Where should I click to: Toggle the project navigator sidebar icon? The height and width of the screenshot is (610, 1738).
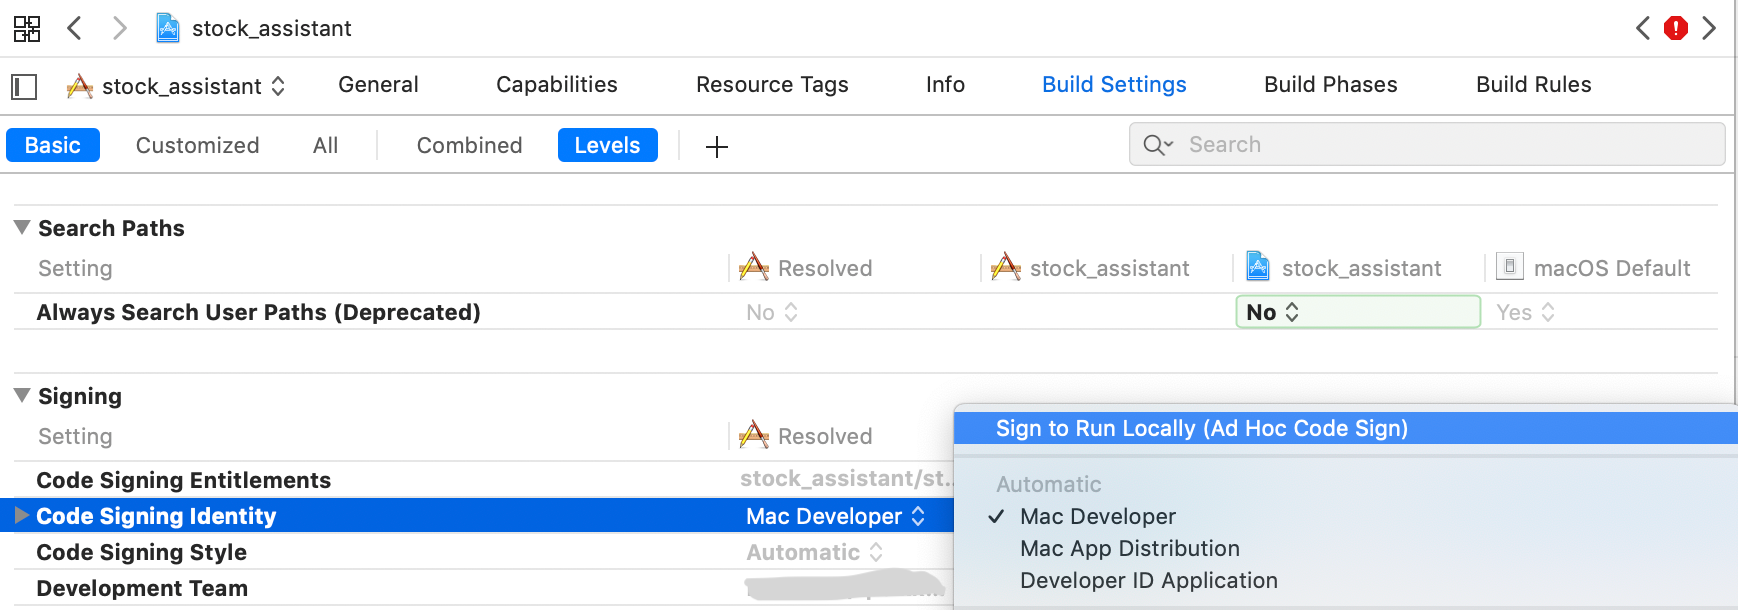tap(24, 87)
